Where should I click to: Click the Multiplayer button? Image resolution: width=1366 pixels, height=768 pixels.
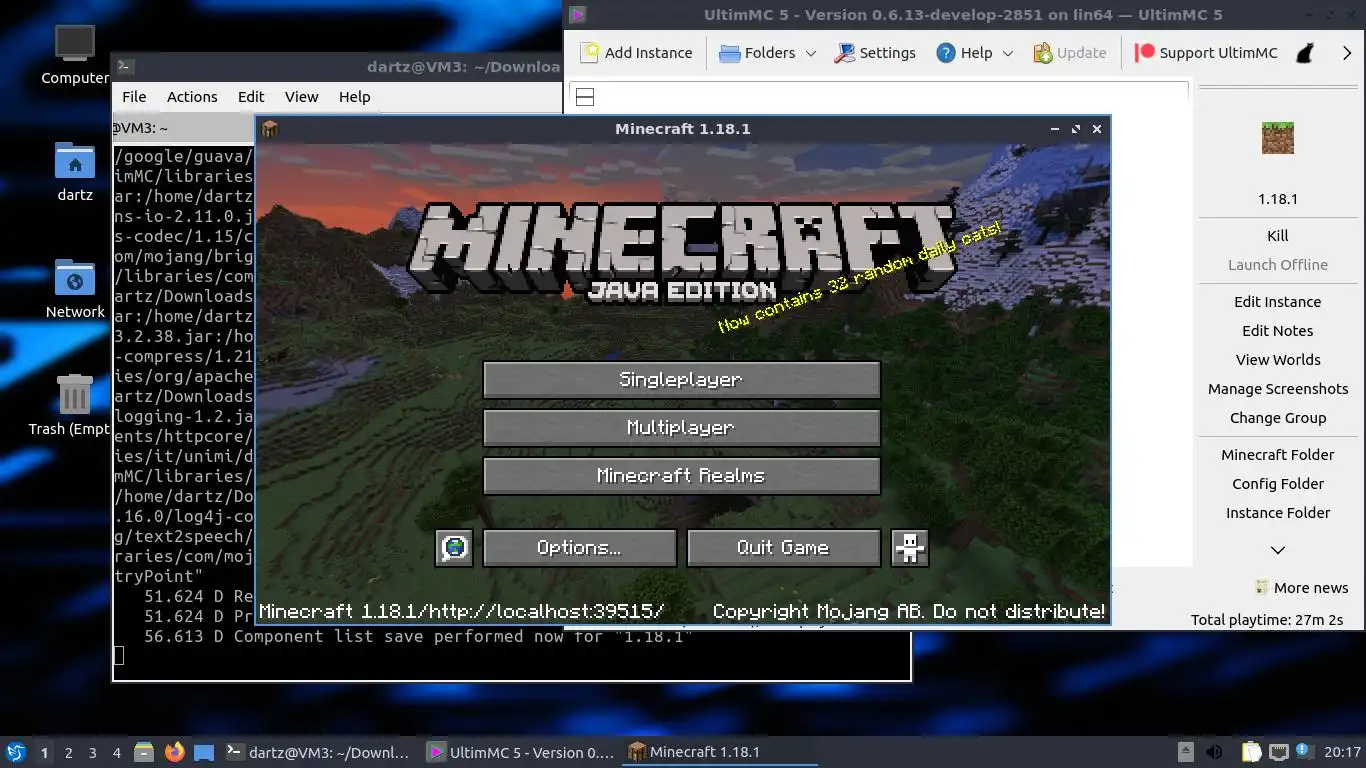point(681,428)
